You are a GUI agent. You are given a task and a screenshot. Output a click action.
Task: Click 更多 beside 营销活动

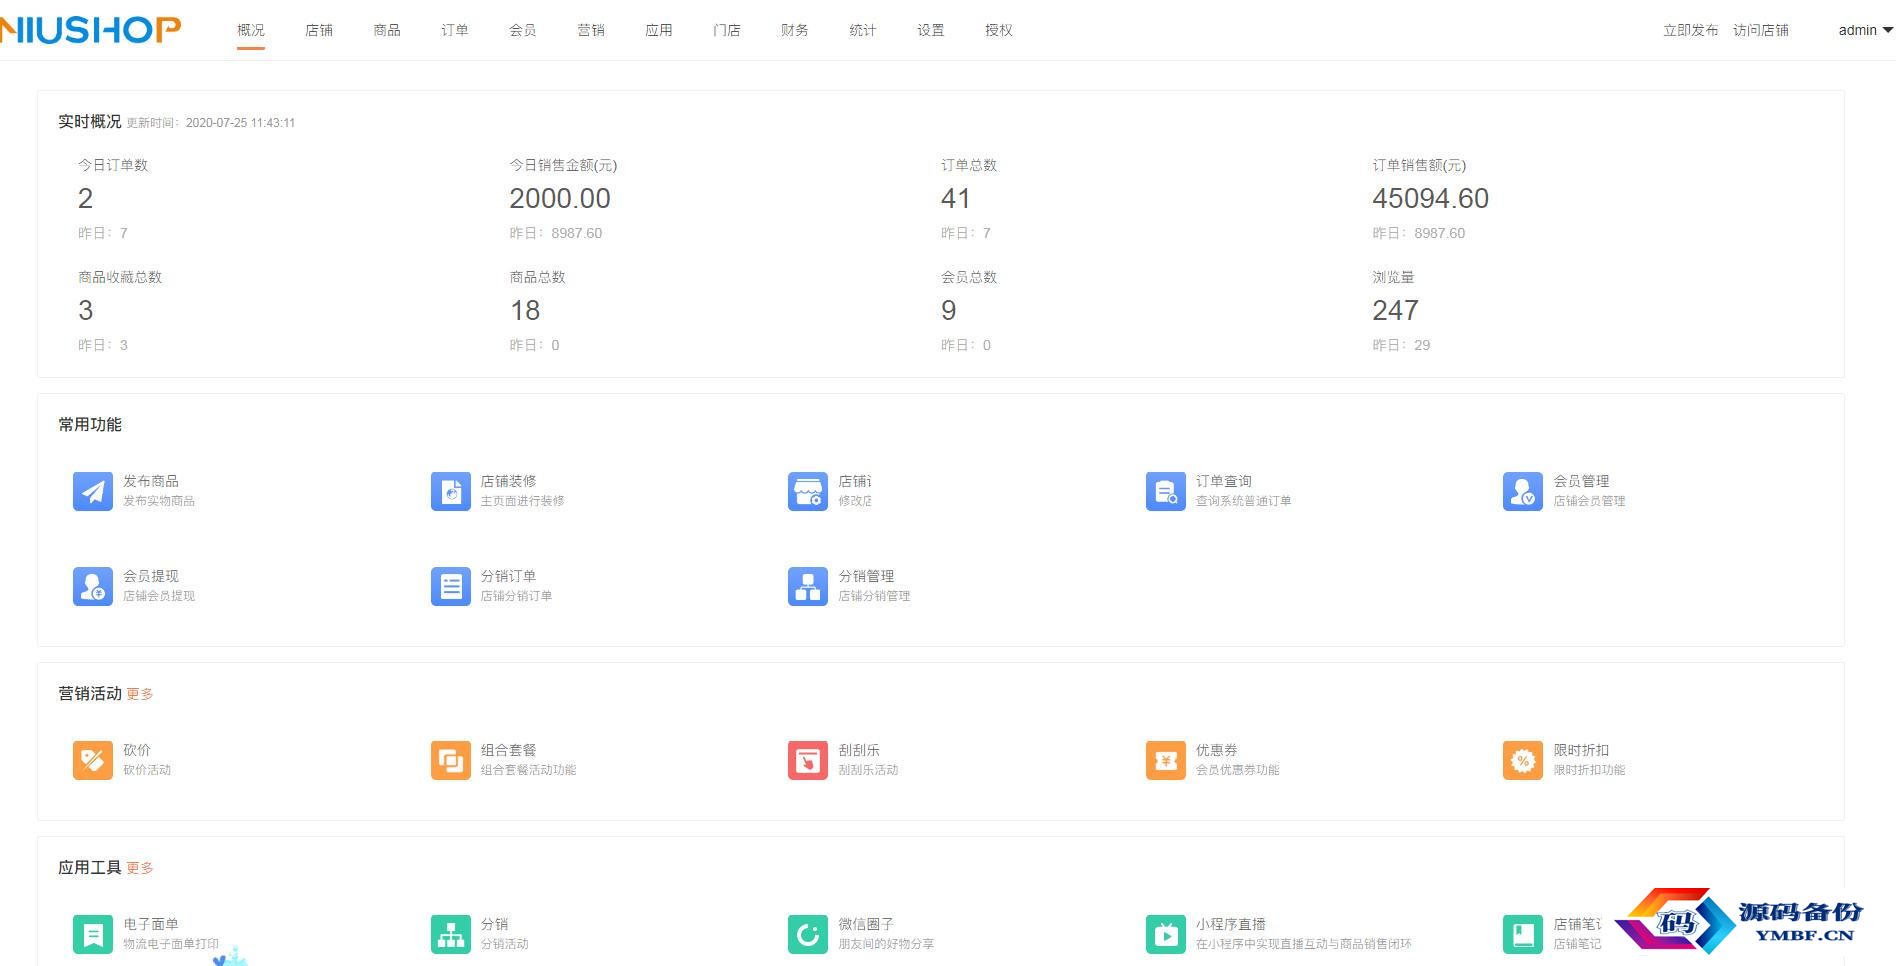[140, 694]
